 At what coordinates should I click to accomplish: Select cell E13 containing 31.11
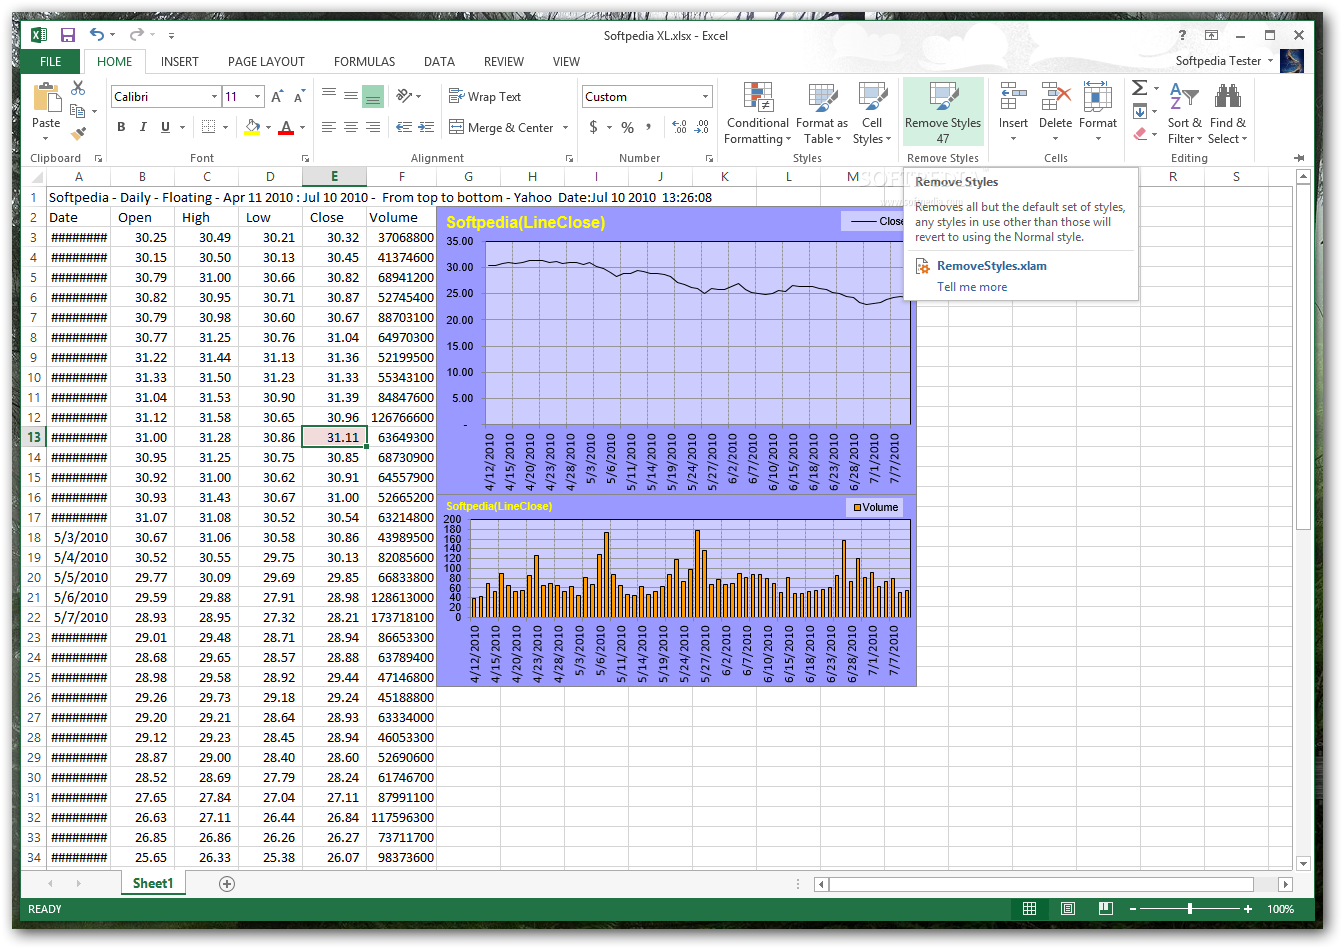[334, 437]
